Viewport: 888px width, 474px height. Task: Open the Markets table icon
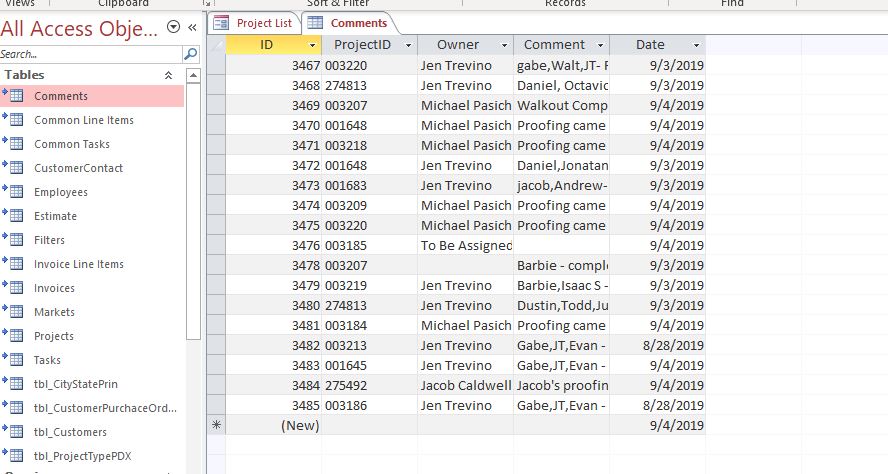pos(16,312)
